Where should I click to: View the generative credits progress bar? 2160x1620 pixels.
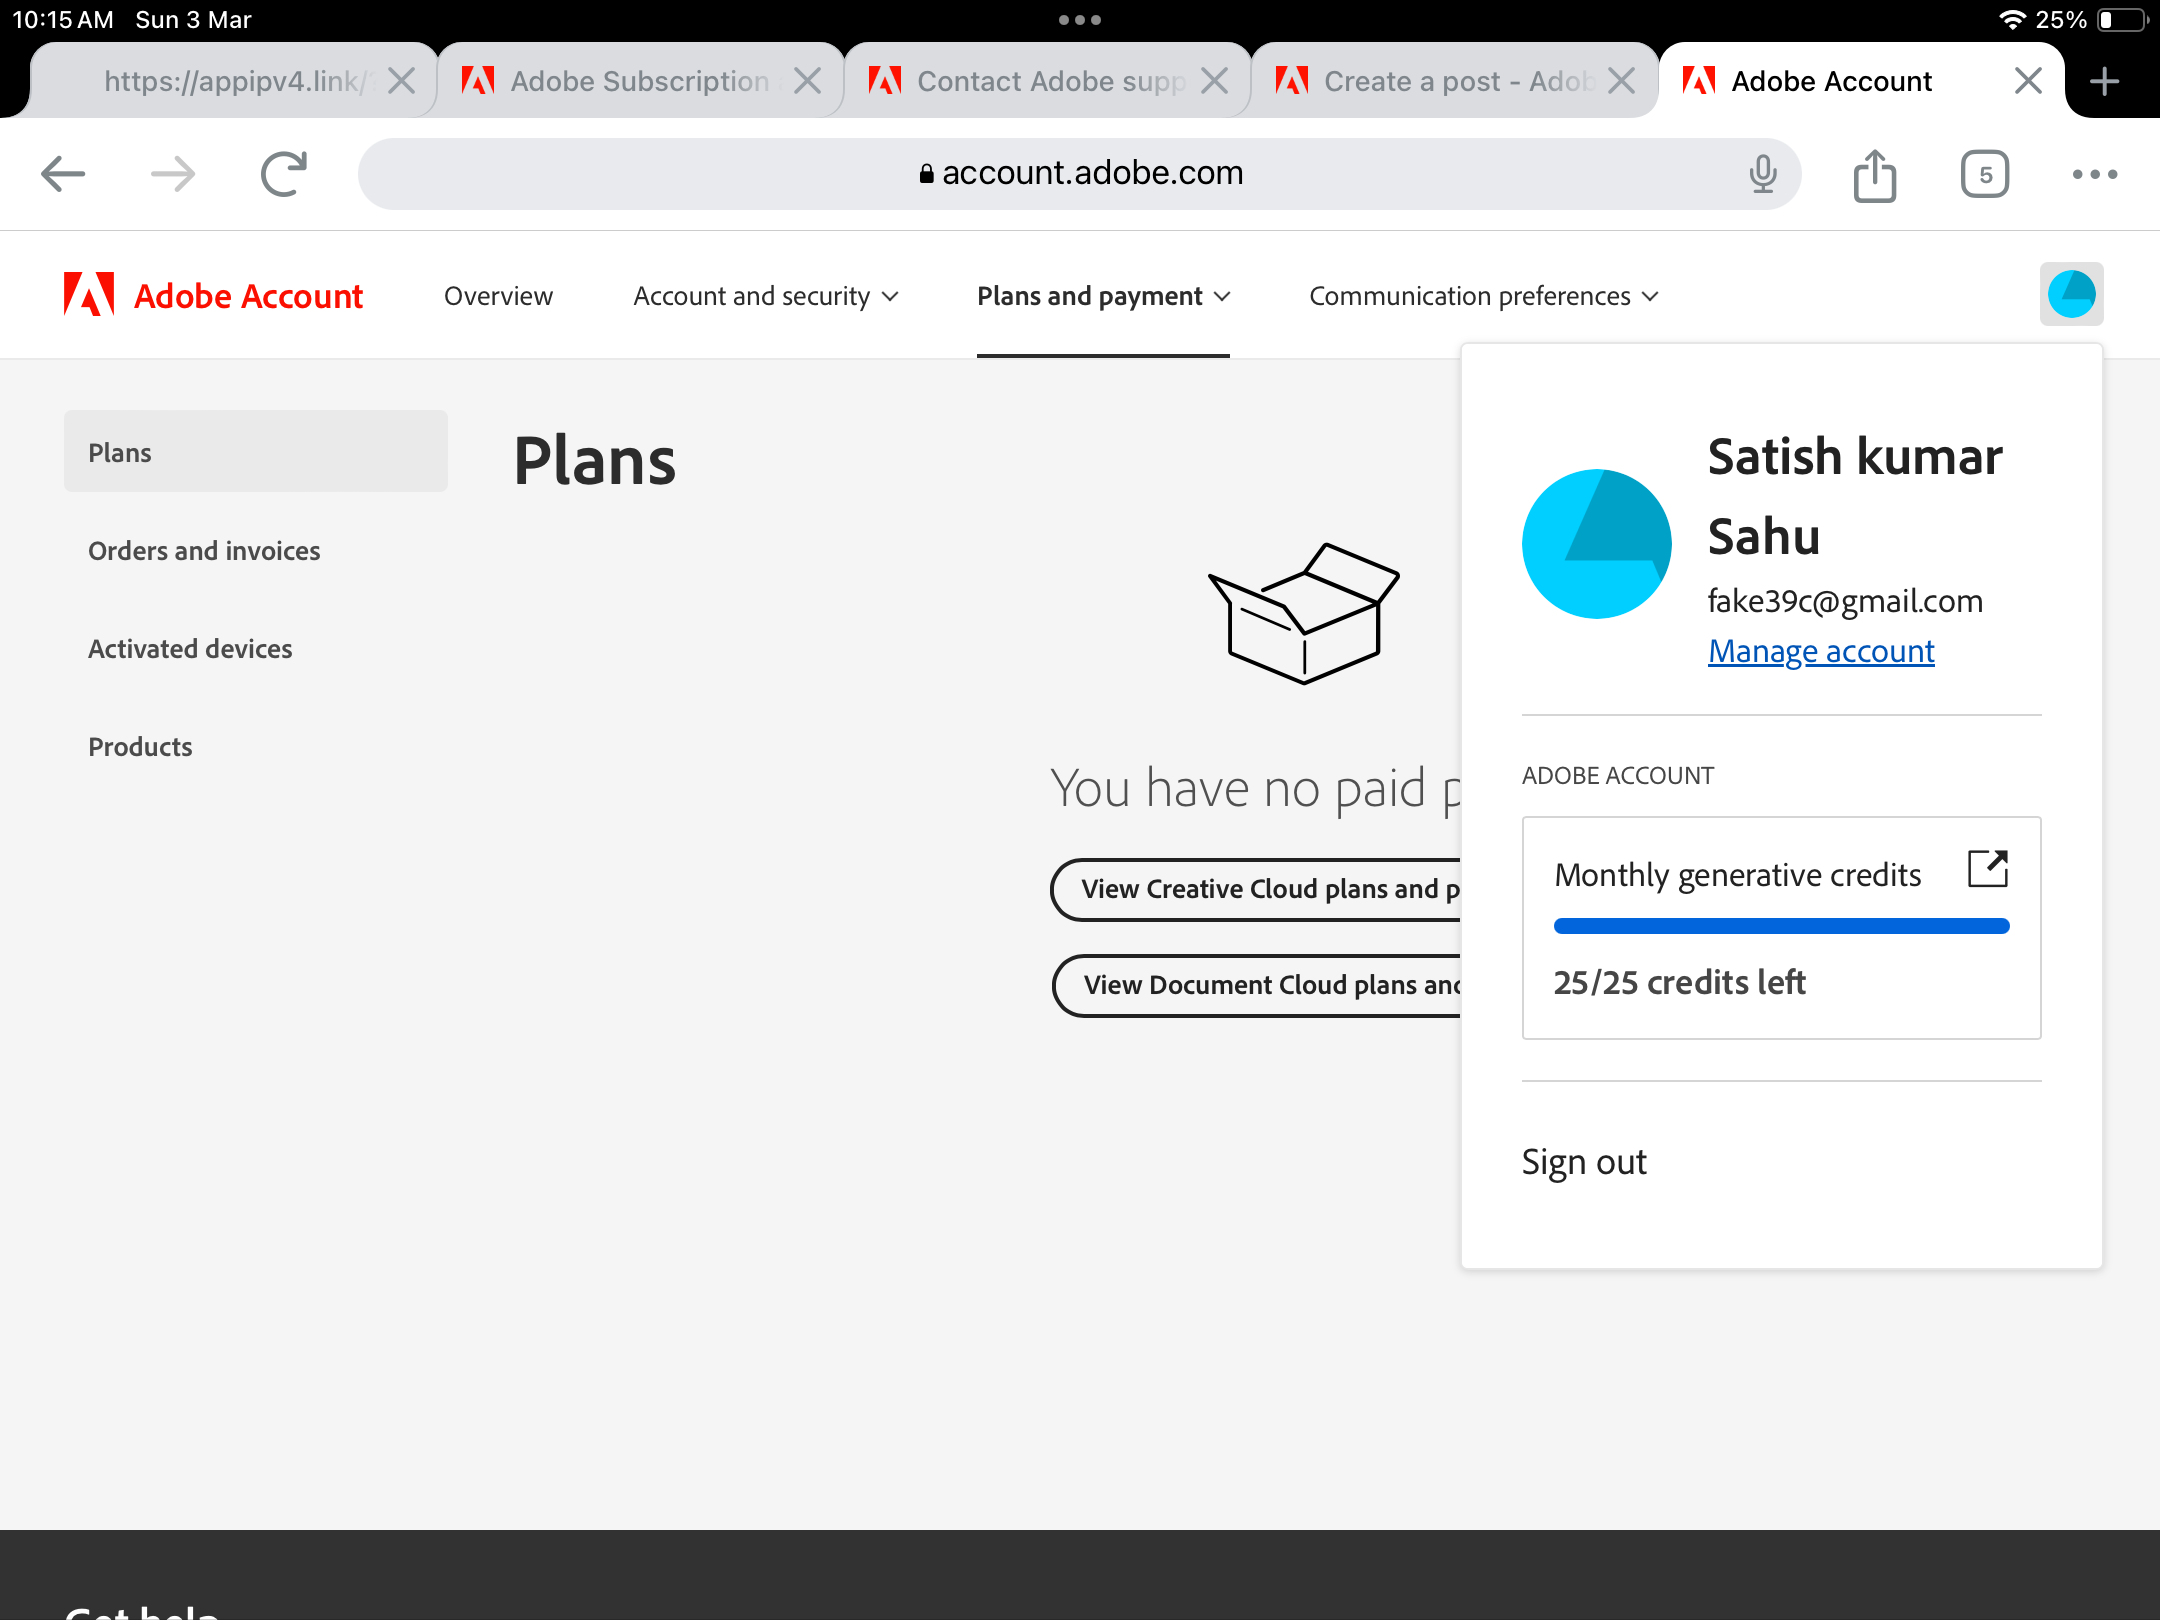pyautogui.click(x=1780, y=927)
